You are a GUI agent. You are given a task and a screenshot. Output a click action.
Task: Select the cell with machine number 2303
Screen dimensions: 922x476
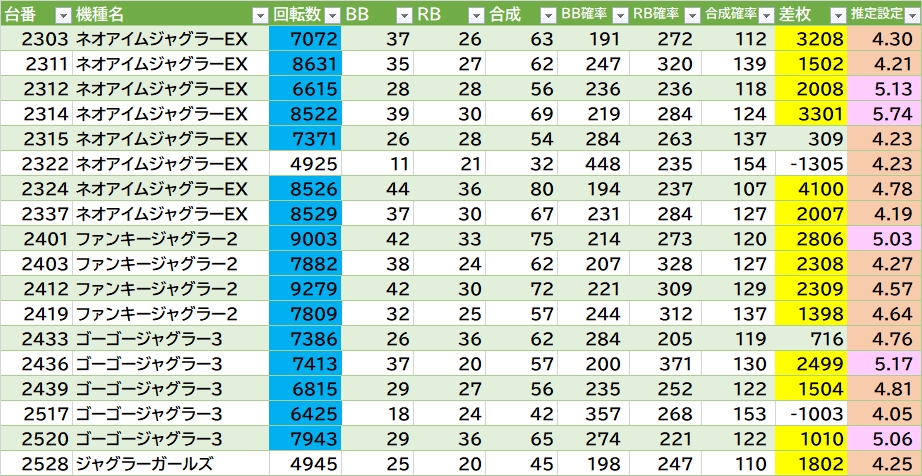point(36,39)
